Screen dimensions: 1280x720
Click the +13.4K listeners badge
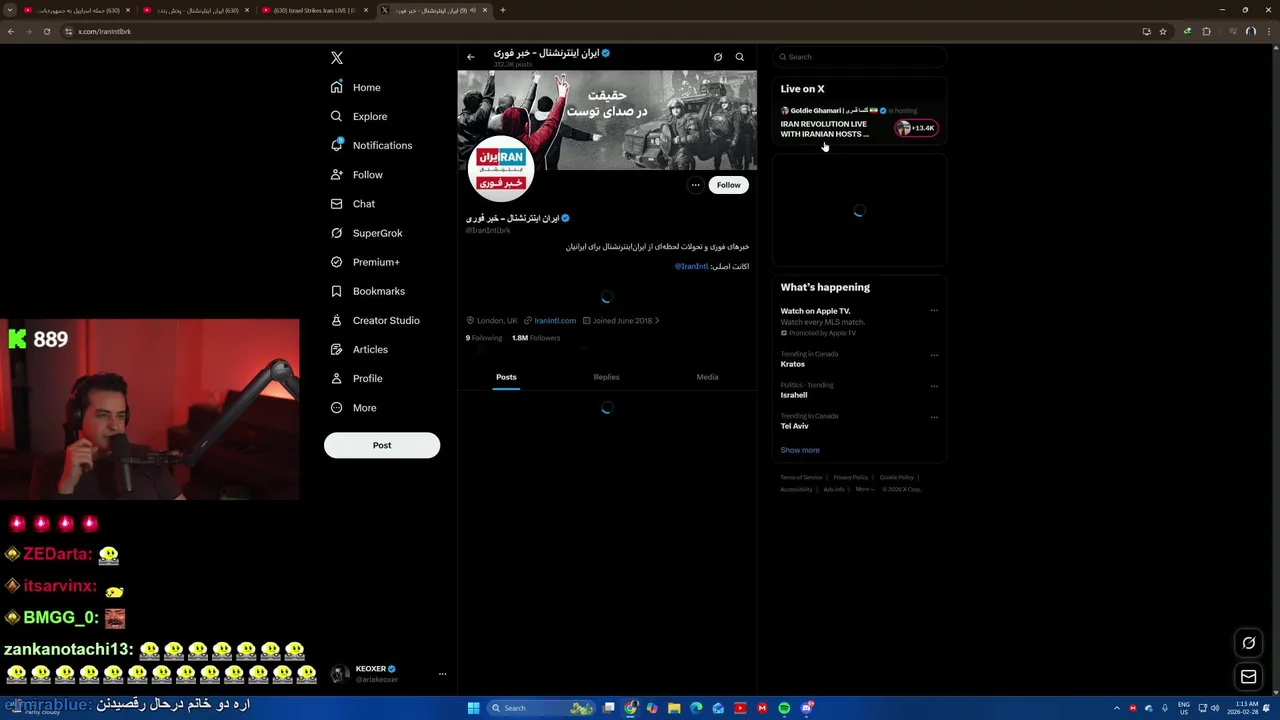click(916, 128)
